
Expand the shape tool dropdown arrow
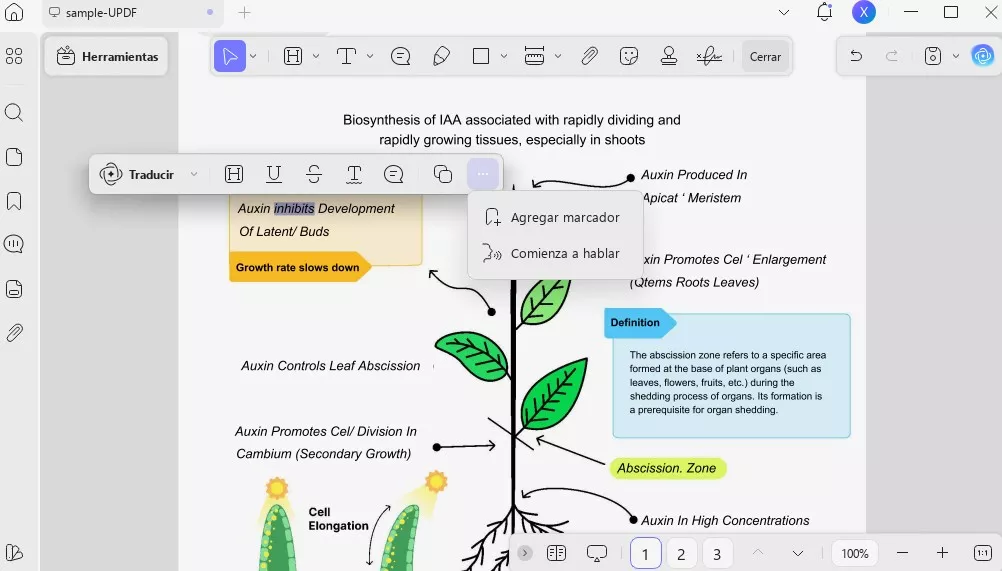504,56
